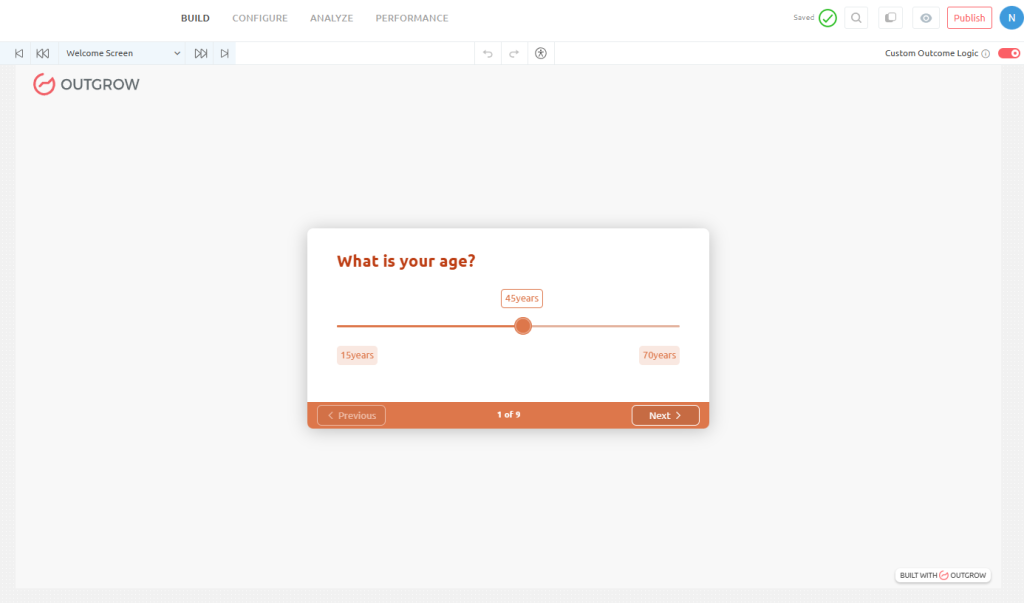Open the user avatar N menu
This screenshot has height=603, width=1024.
pyautogui.click(x=1011, y=18)
